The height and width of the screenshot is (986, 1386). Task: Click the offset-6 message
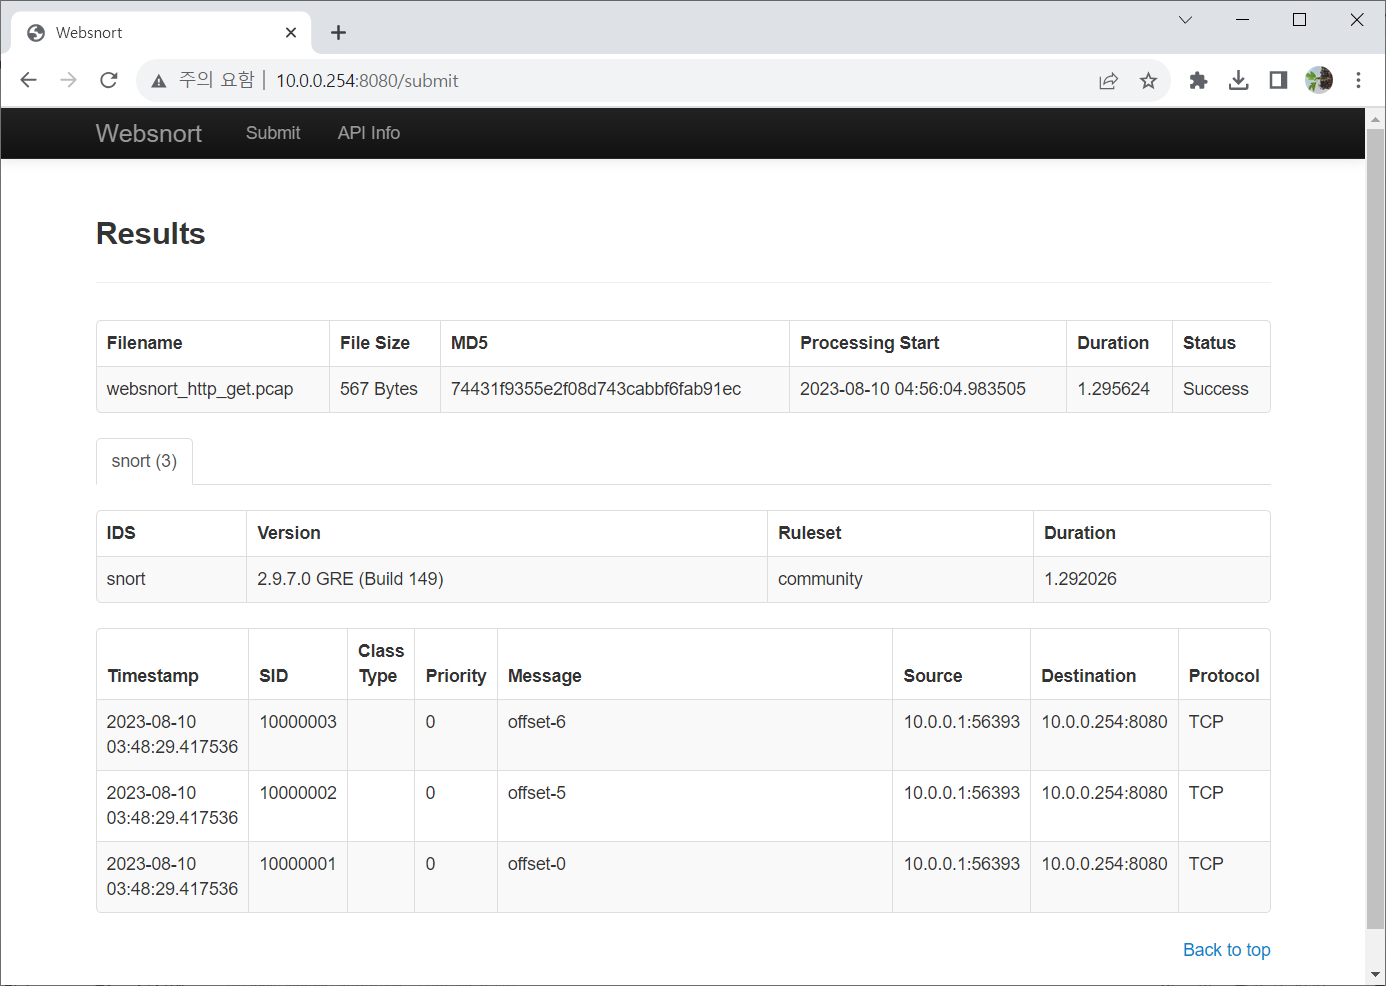537,722
